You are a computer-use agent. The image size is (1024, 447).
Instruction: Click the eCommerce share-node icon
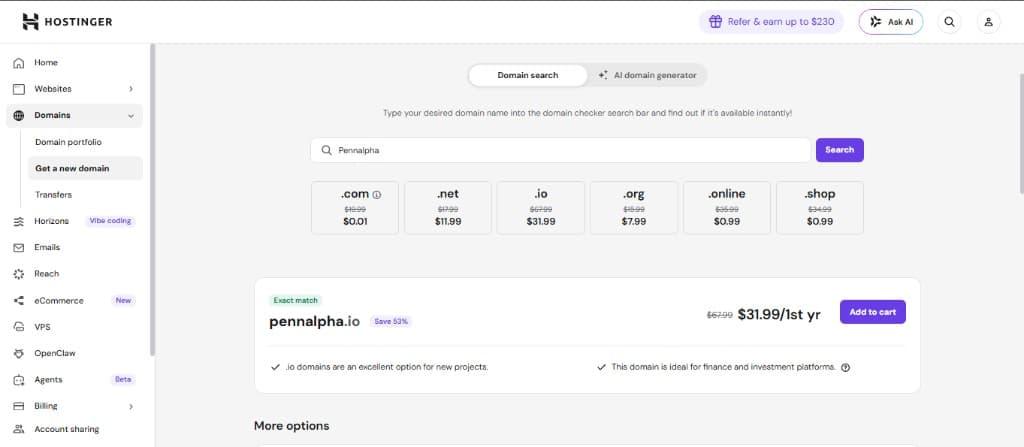click(19, 301)
